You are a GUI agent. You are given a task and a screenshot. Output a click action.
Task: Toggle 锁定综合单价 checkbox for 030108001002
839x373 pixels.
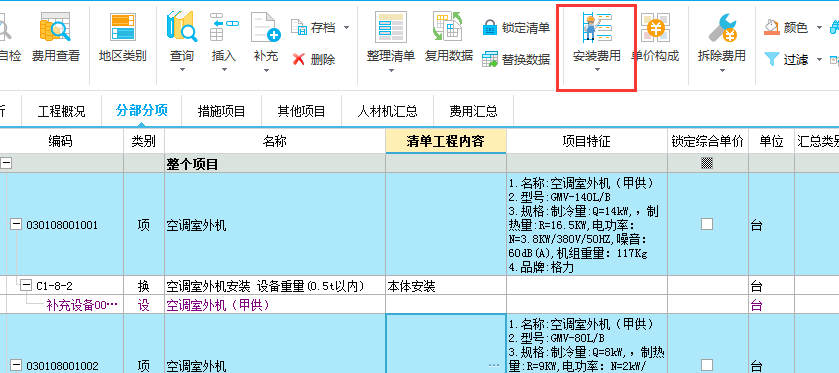(707, 365)
